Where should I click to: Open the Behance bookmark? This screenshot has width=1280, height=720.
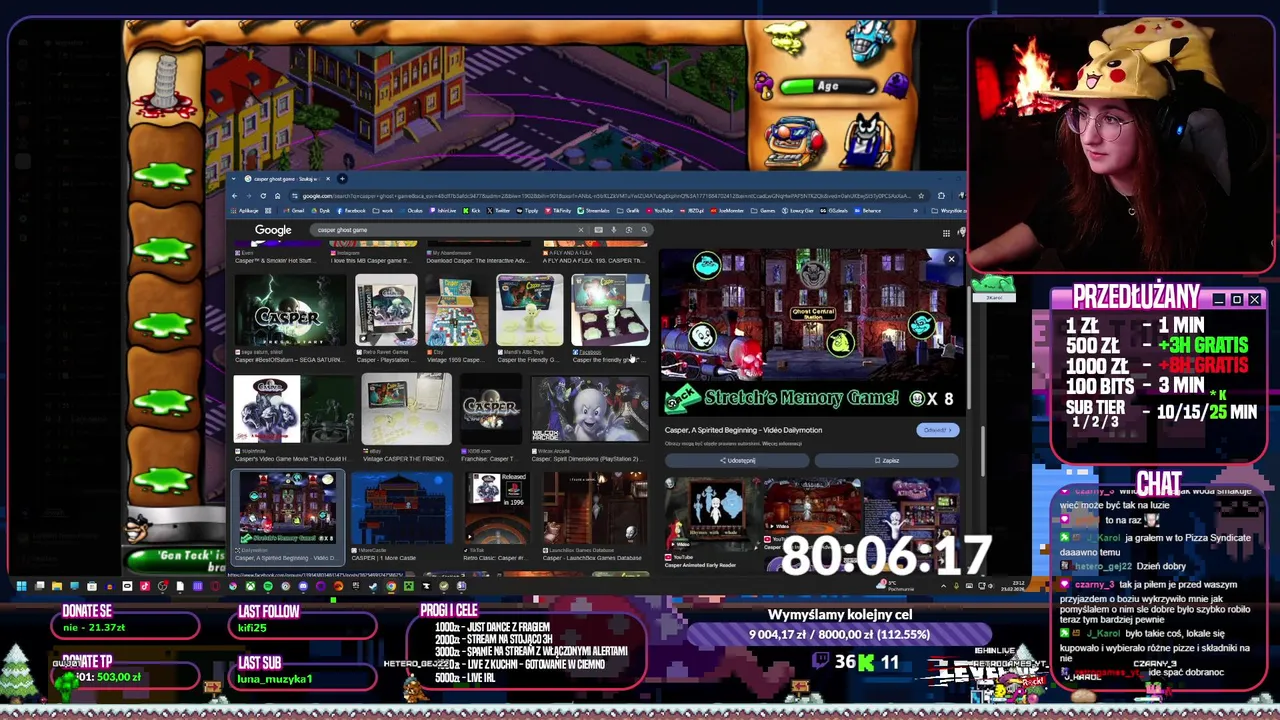pyautogui.click(x=868, y=211)
